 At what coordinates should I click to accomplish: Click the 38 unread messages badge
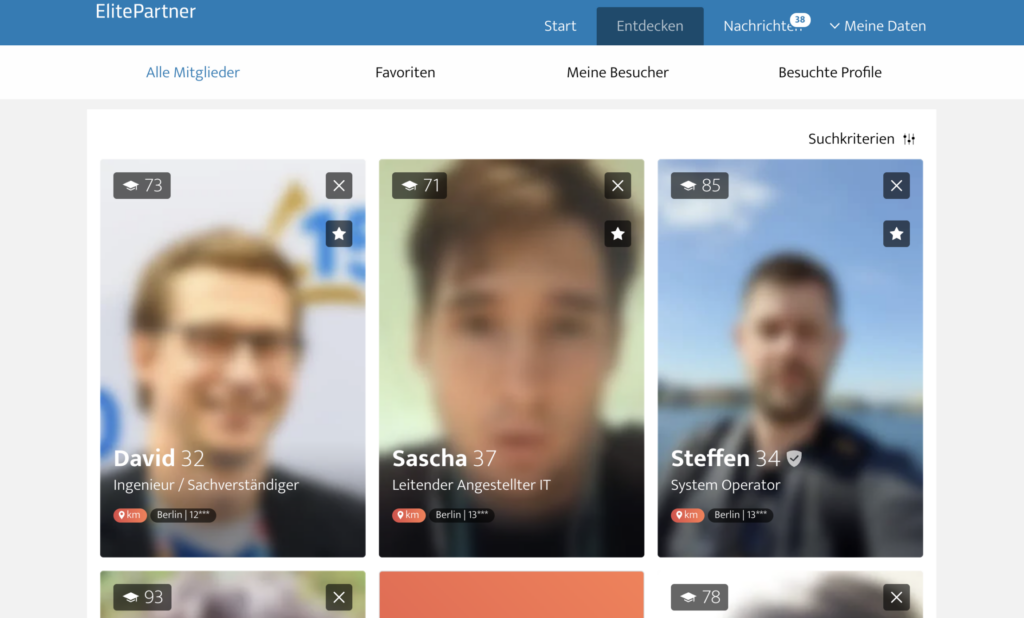800,20
